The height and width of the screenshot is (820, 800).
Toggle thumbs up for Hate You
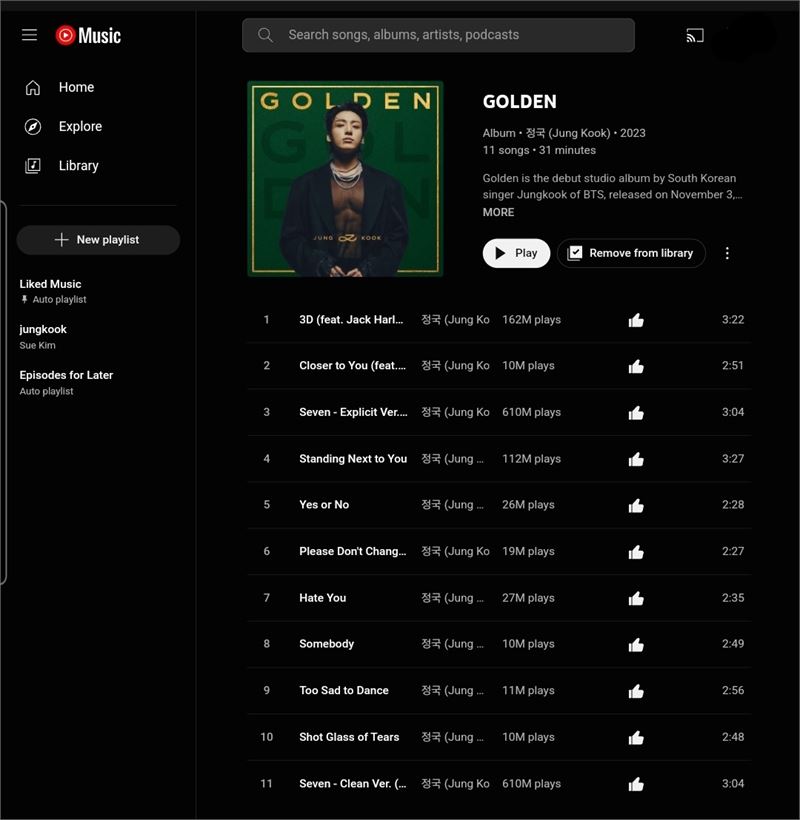pyautogui.click(x=636, y=598)
